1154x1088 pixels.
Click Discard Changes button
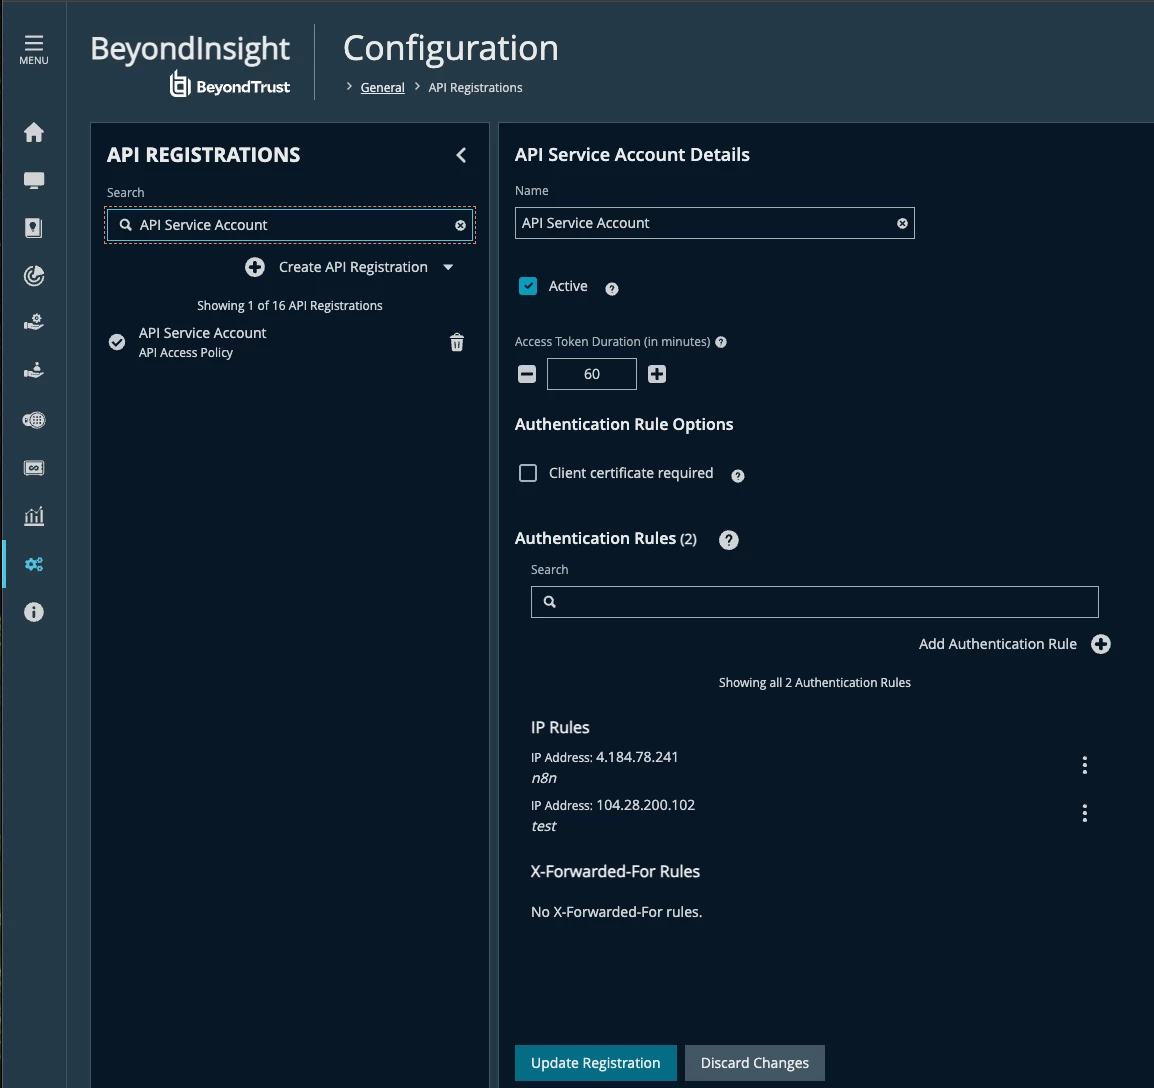pyautogui.click(x=755, y=1063)
